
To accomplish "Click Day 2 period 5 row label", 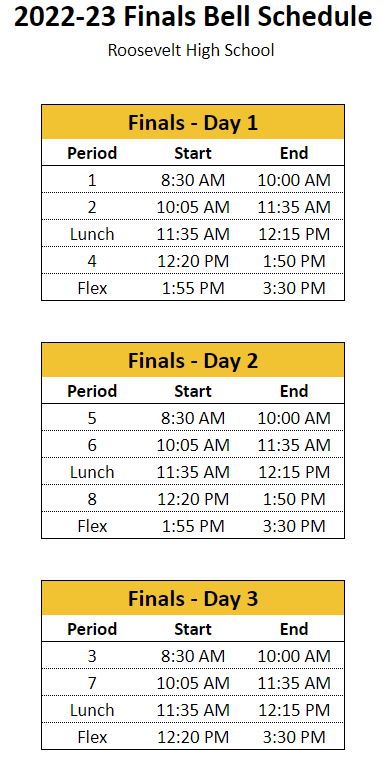I will coord(92,419).
